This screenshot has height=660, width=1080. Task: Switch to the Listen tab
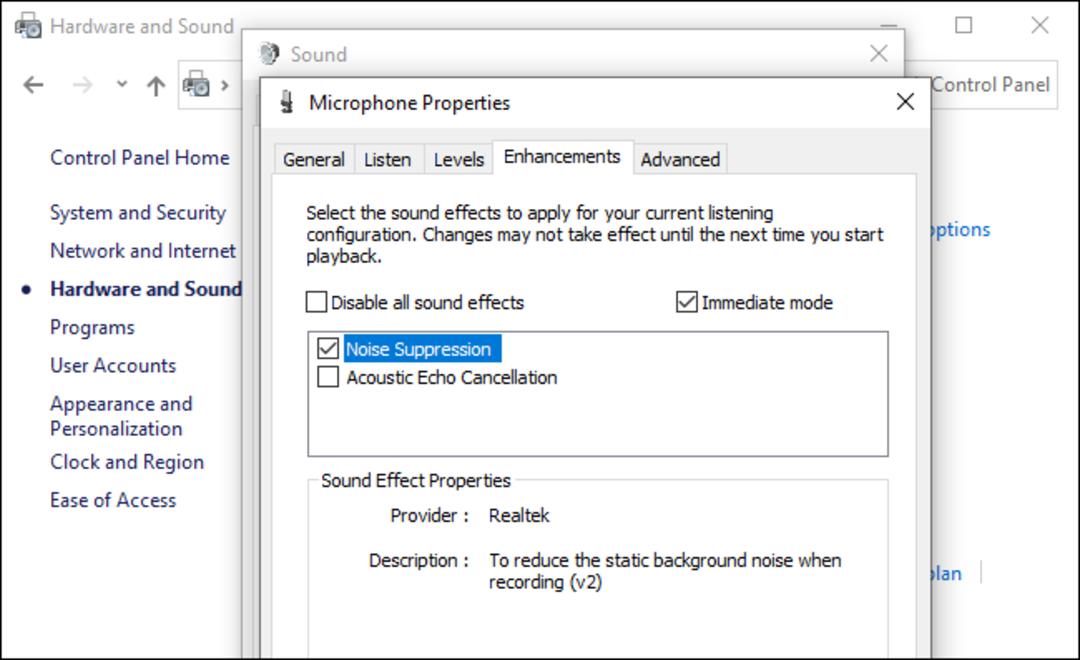[x=387, y=159]
